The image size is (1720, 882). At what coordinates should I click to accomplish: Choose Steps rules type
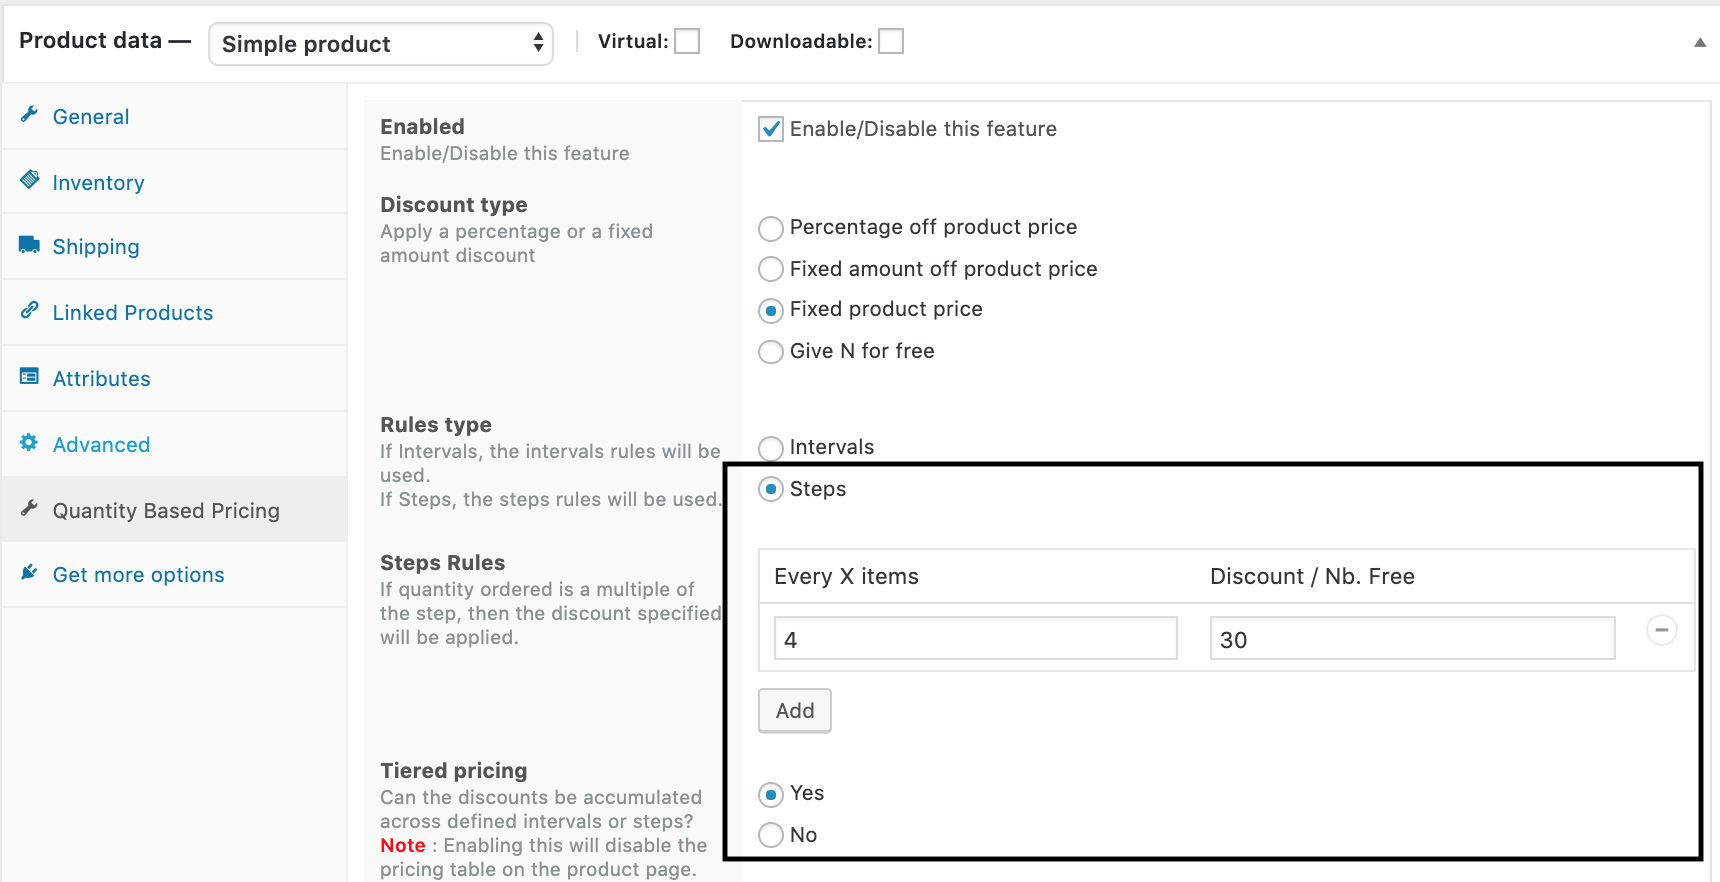[771, 489]
